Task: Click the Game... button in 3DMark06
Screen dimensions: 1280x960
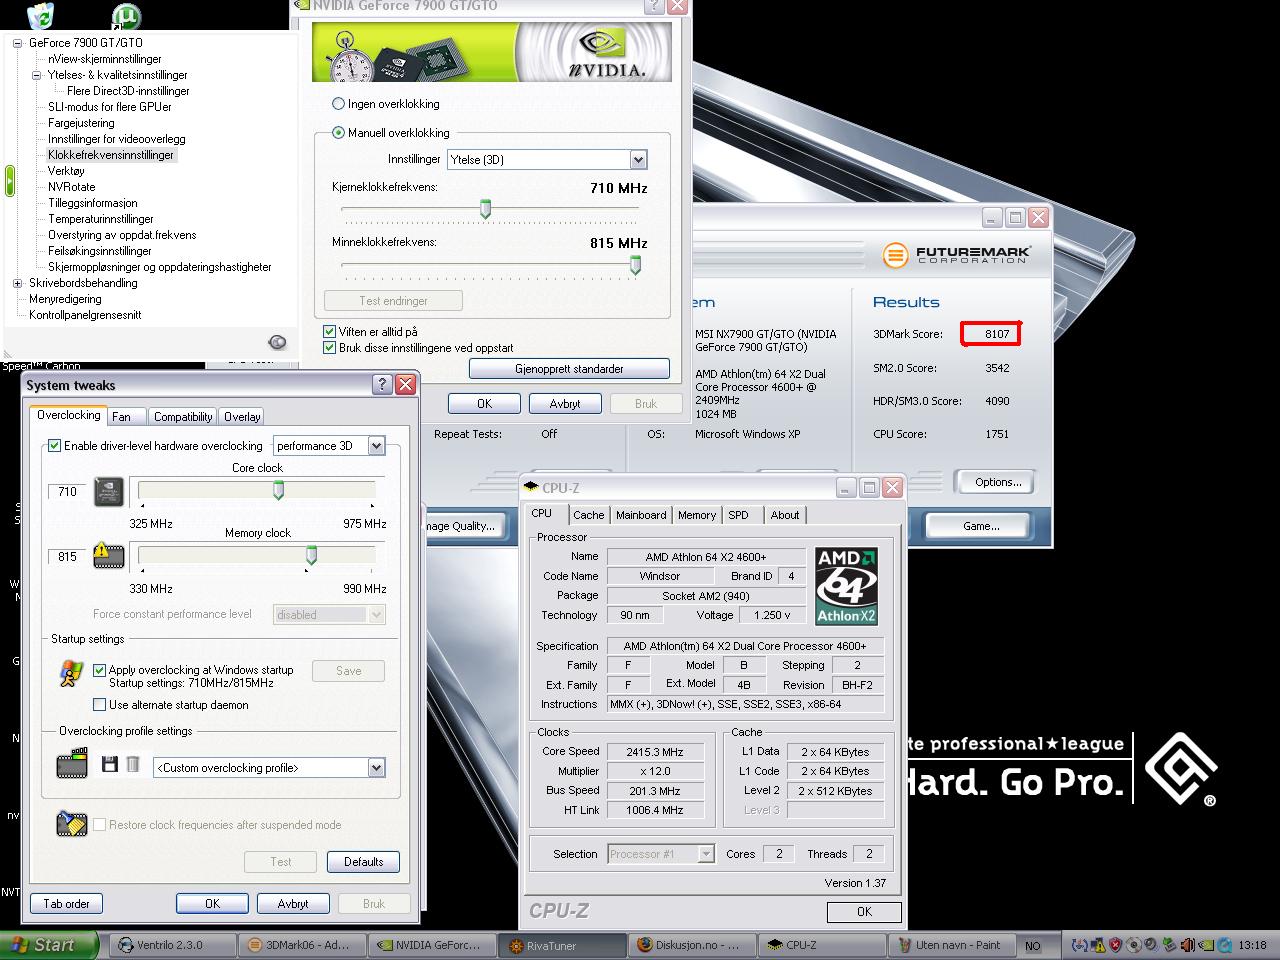Action: pos(980,526)
